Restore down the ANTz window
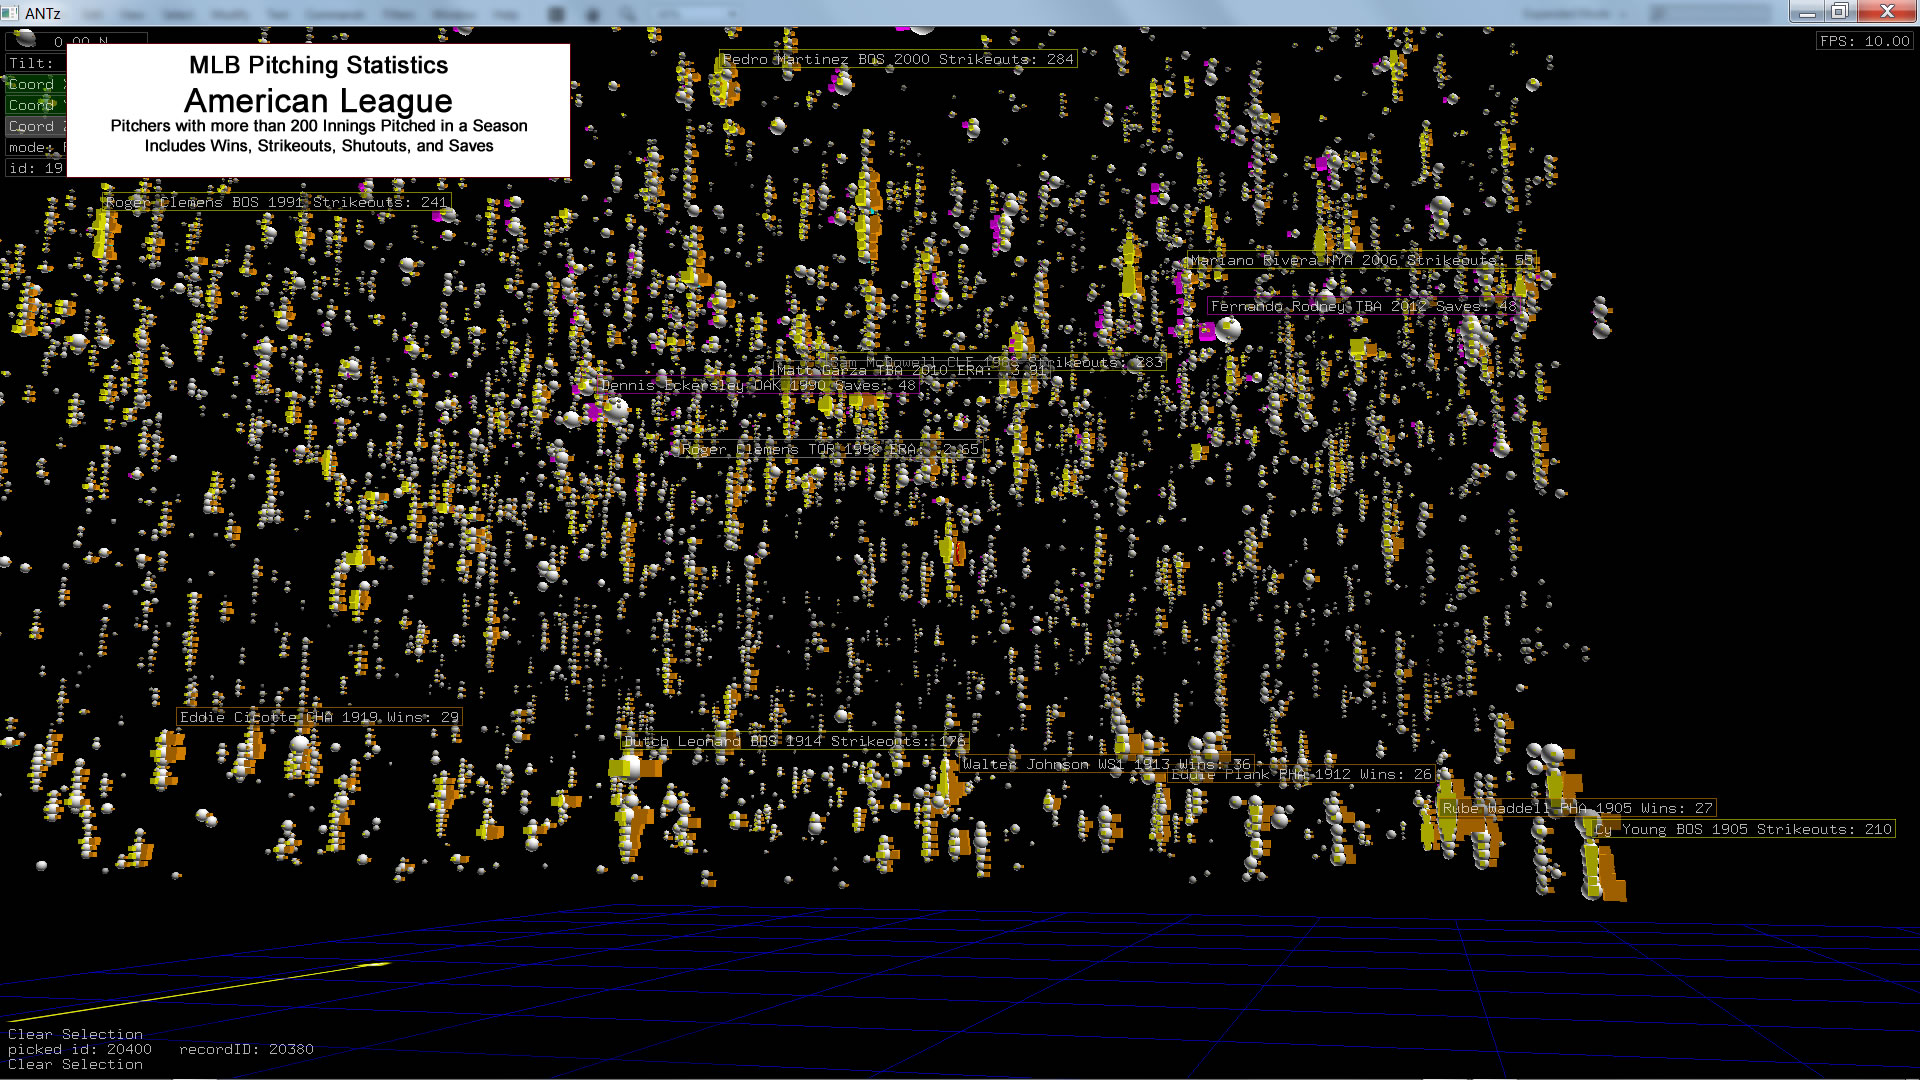The image size is (1920, 1080). point(1839,12)
